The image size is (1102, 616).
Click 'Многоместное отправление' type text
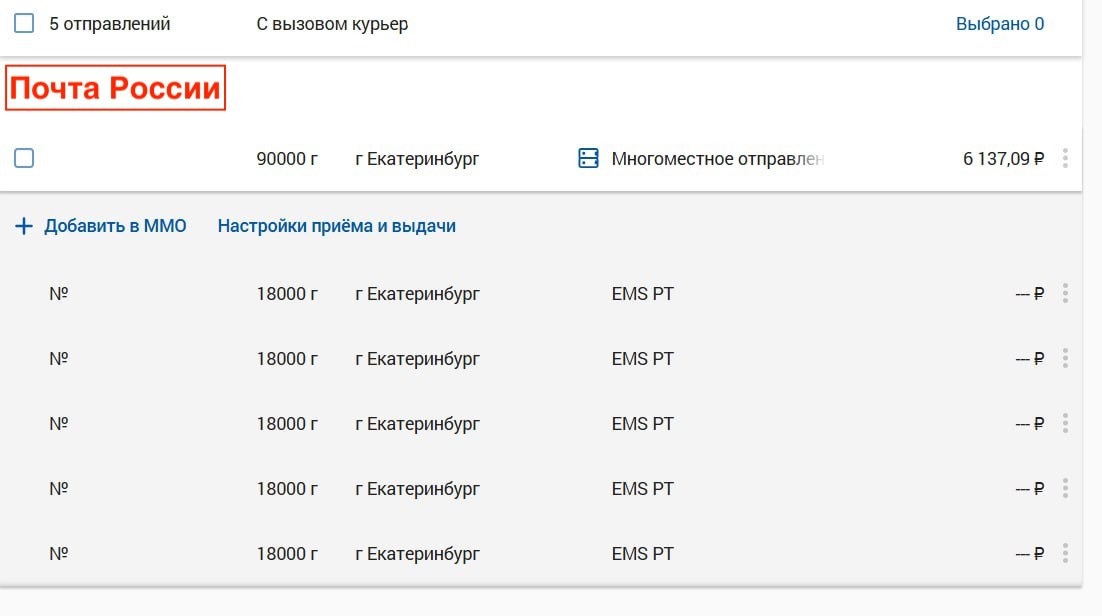(717, 159)
